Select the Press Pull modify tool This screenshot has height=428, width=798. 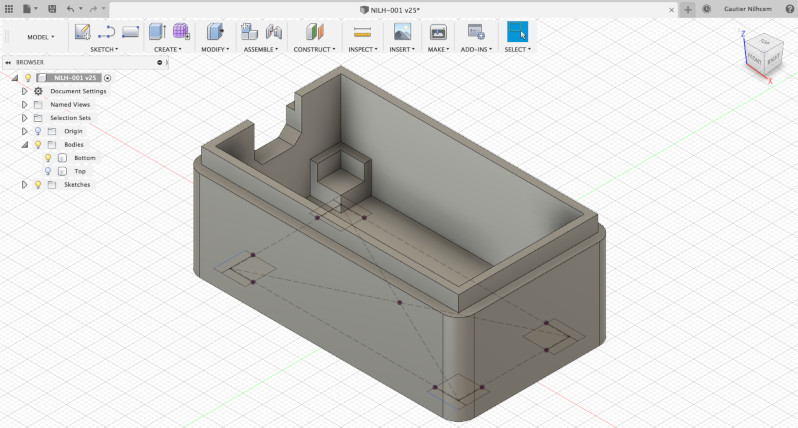coord(215,32)
